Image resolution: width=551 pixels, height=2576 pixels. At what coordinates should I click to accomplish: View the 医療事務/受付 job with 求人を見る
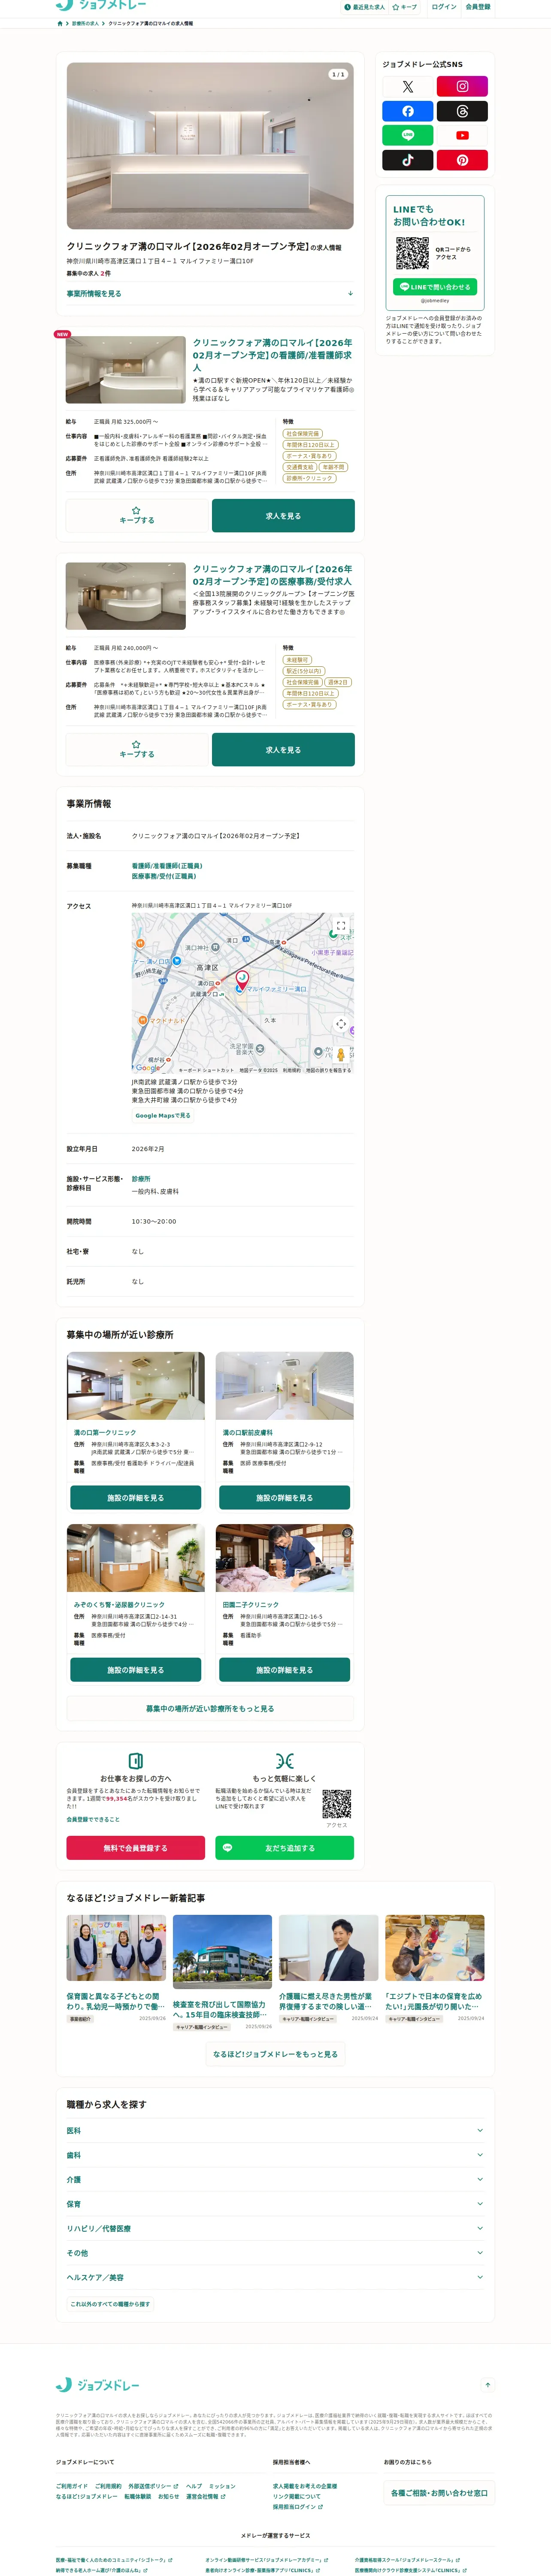[x=283, y=749]
